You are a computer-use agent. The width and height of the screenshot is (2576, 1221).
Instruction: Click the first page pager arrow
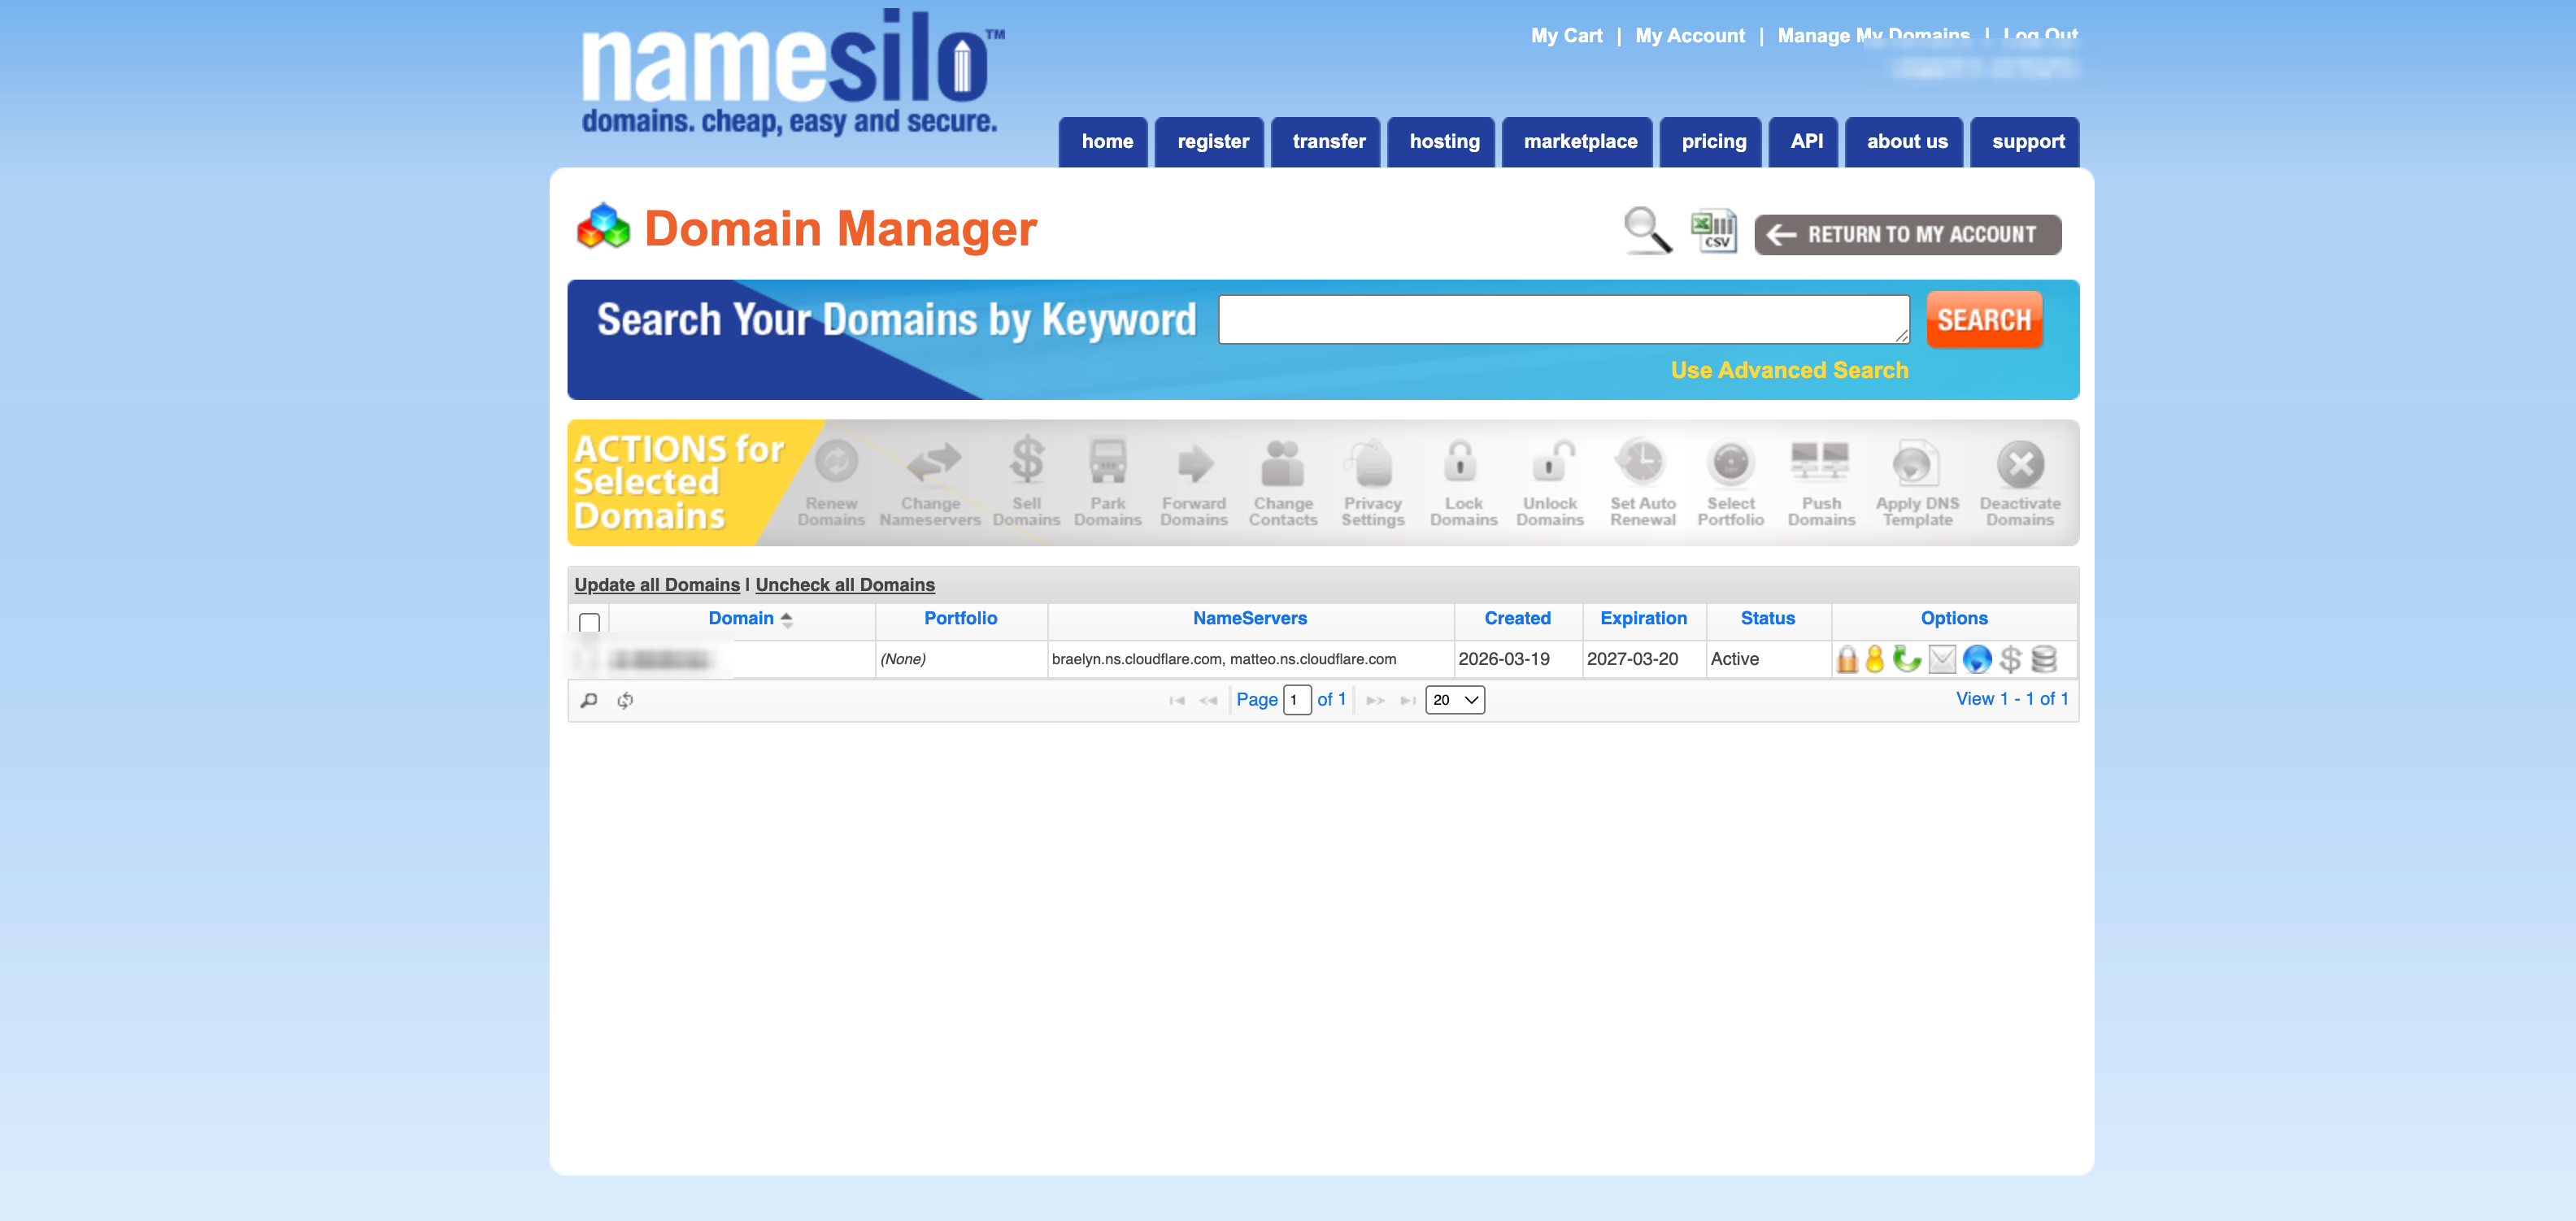tap(1177, 701)
